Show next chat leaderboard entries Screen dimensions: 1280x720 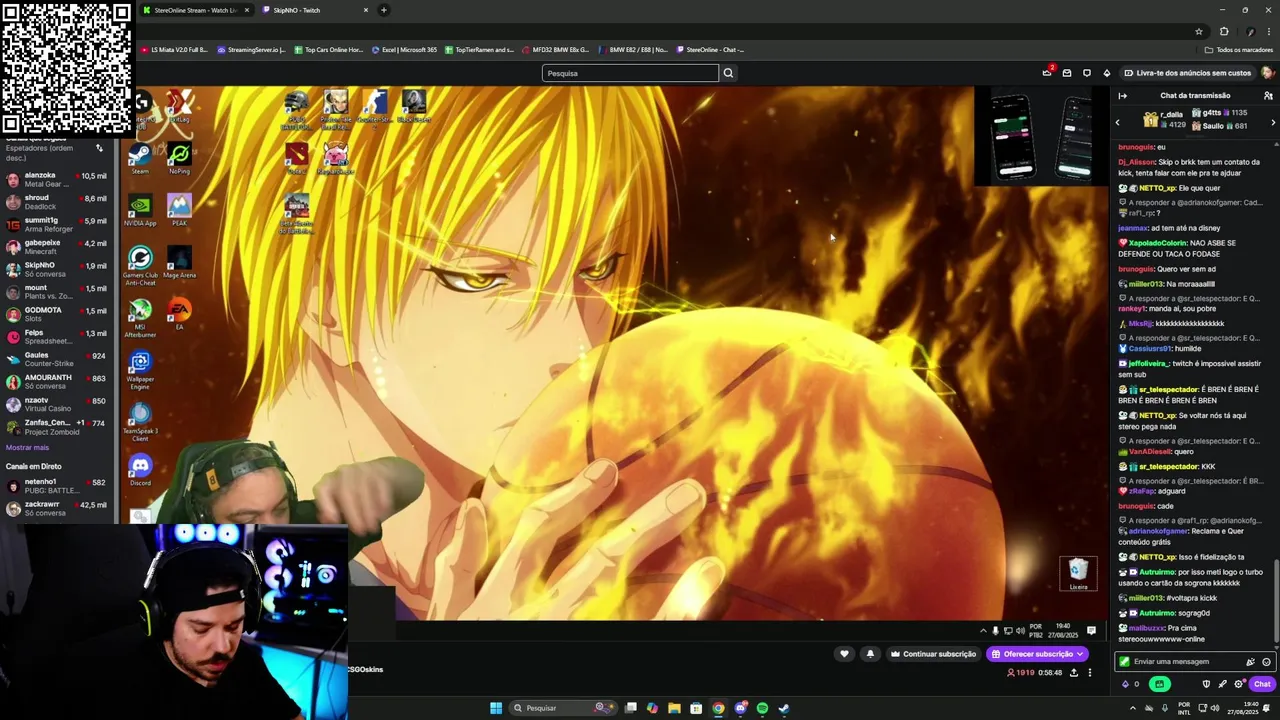pyautogui.click(x=1273, y=122)
